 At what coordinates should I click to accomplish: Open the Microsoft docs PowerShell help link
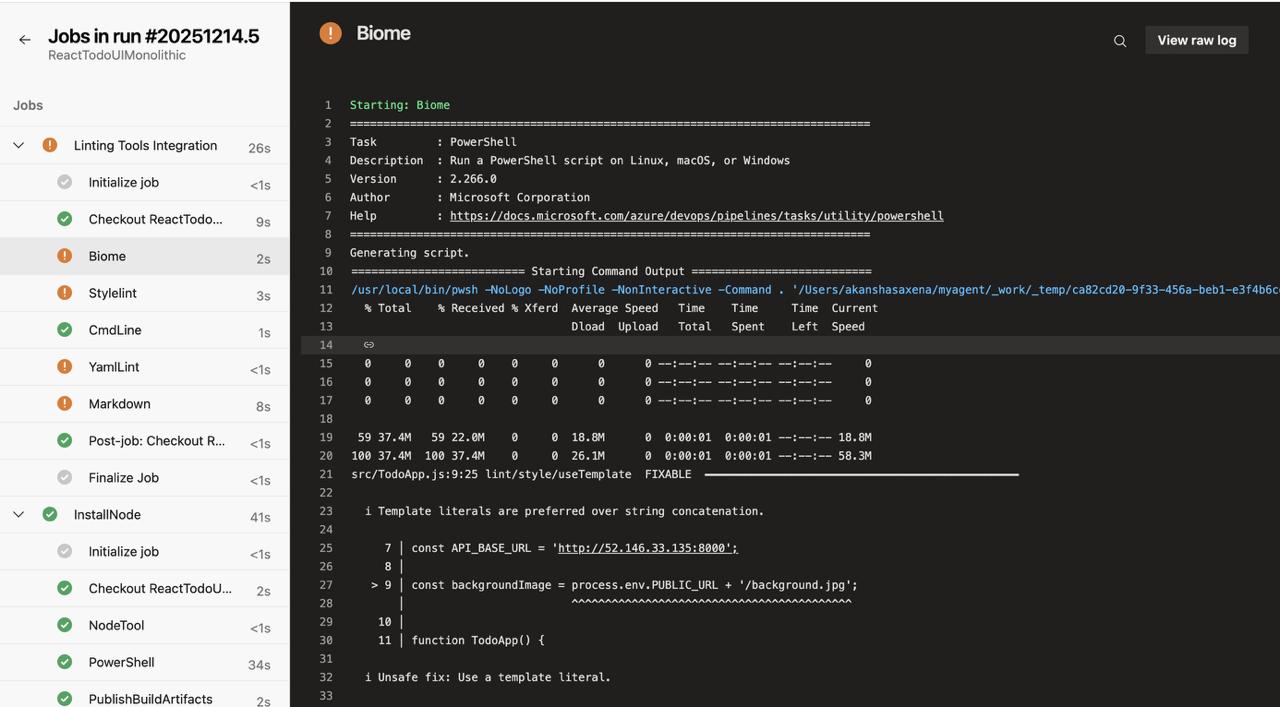696,215
